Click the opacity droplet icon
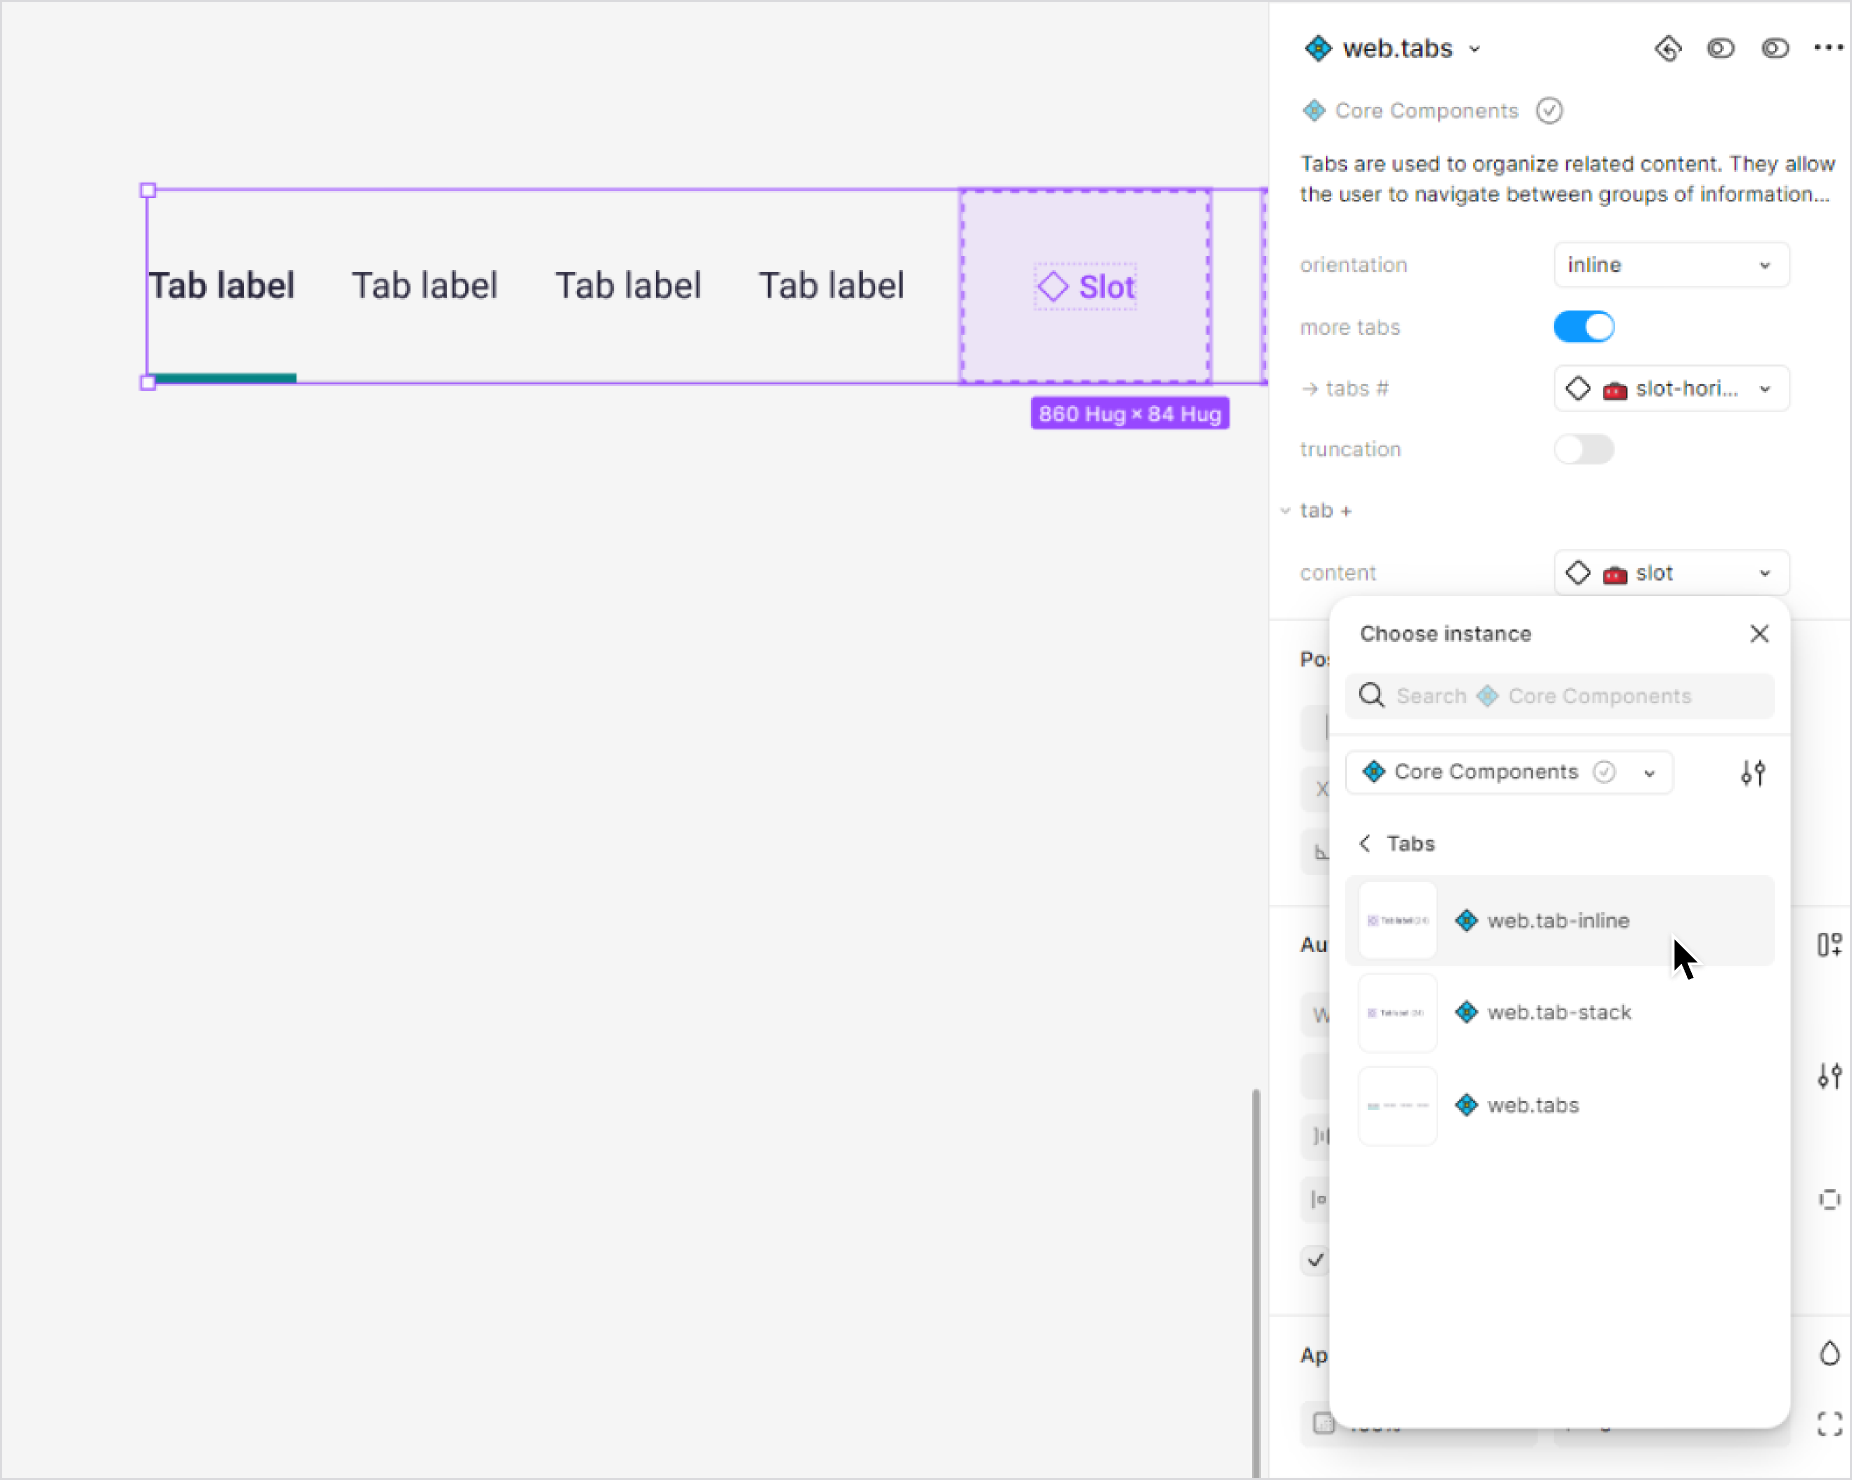Screen dimensions: 1852x1480 pyautogui.click(x=1829, y=1354)
